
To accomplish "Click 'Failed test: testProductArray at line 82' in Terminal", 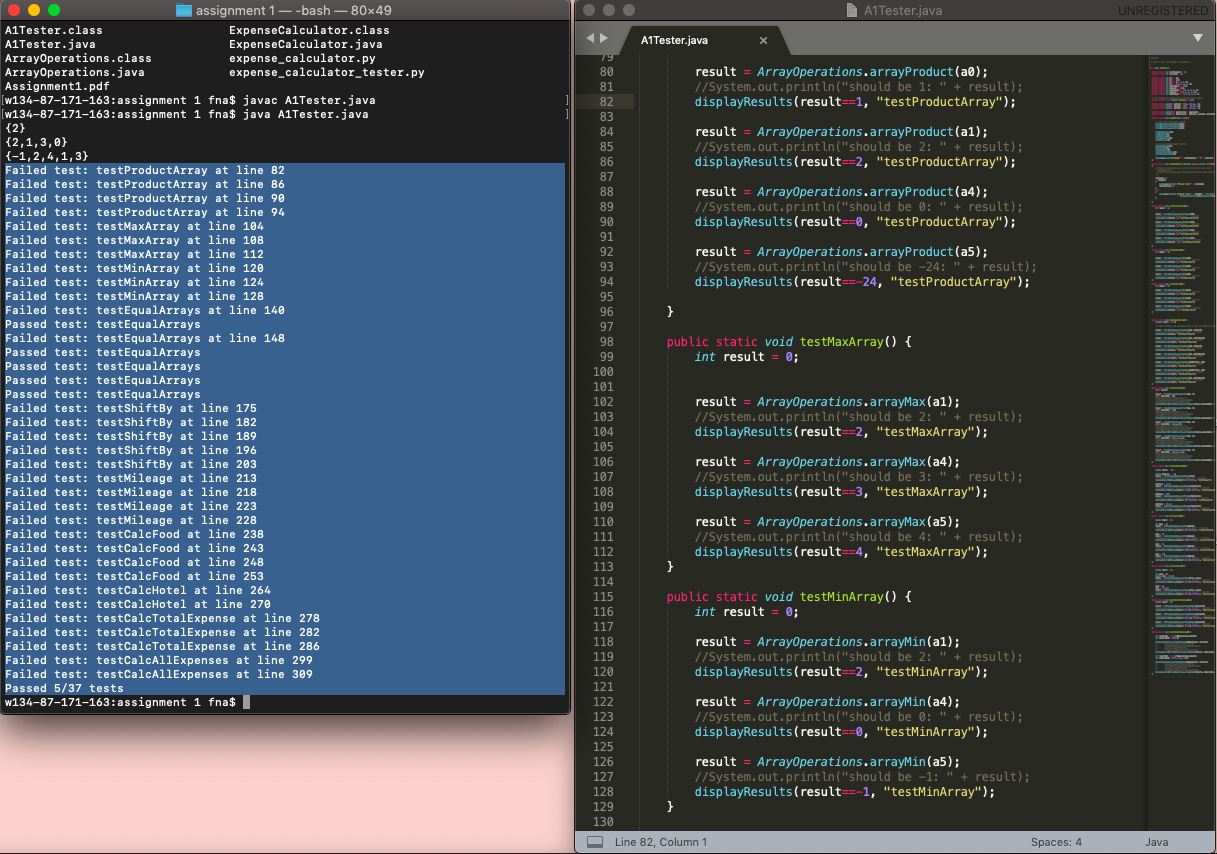I will pyautogui.click(x=145, y=170).
